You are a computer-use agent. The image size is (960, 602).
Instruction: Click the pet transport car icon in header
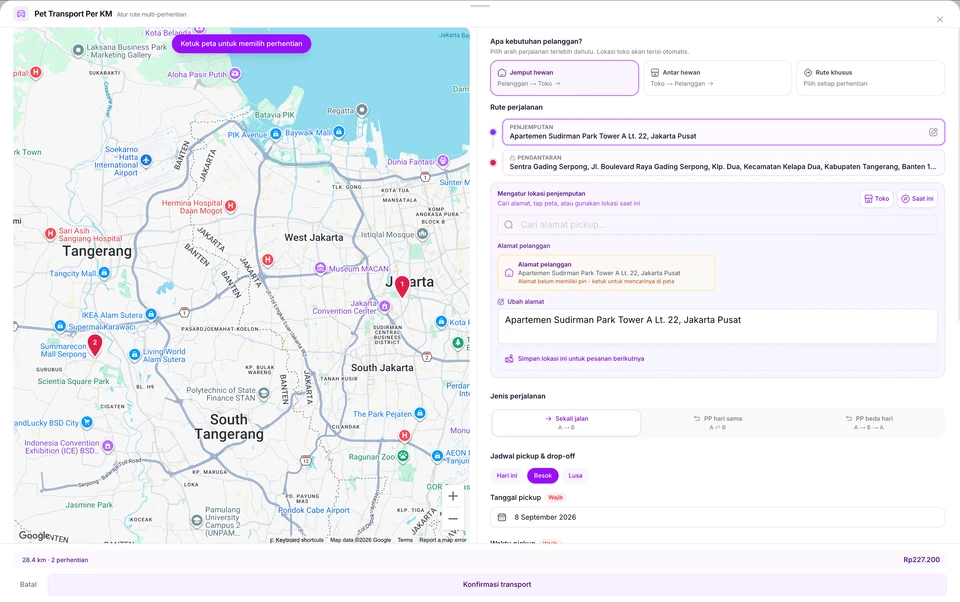point(21,13)
